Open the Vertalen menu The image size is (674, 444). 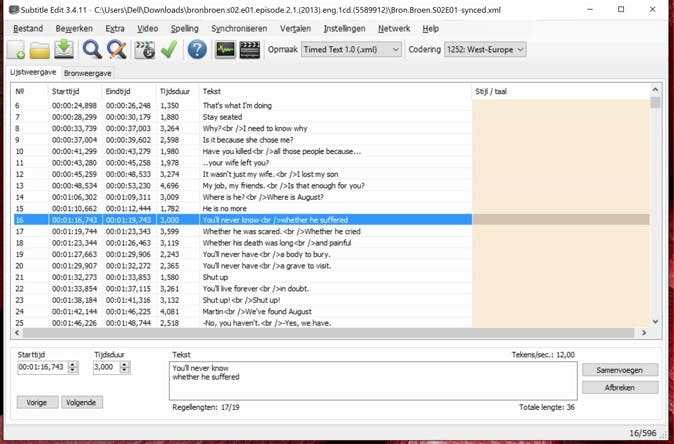[x=295, y=29]
